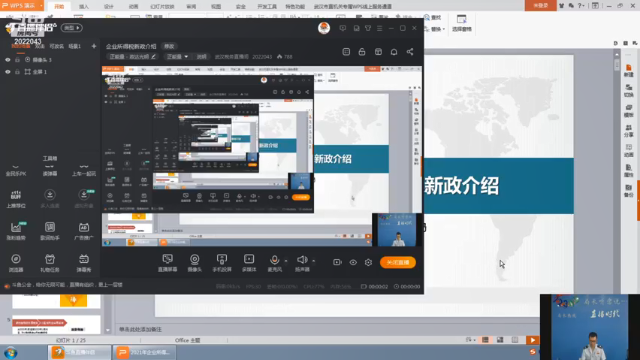This screenshot has width=640, height=360.
Task: Toggle the lock on camera 3 source
Action: (x=17, y=60)
